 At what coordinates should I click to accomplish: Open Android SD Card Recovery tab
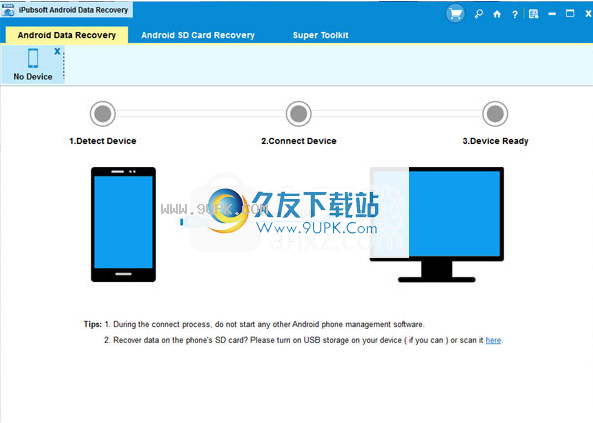tap(198, 35)
